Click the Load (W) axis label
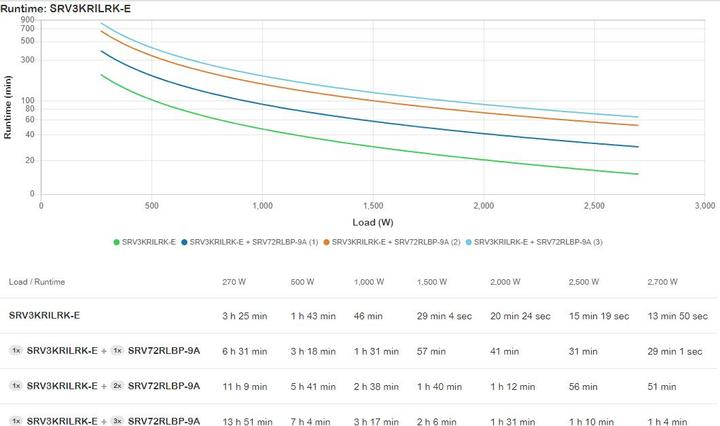This screenshot has height=426, width=720. point(372,221)
